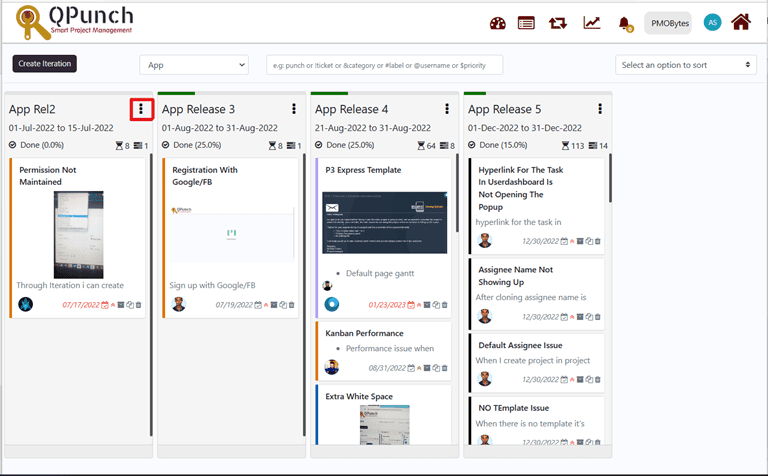Open App Release 5 three-dot menu
This screenshot has width=768, height=476.
(x=600, y=109)
